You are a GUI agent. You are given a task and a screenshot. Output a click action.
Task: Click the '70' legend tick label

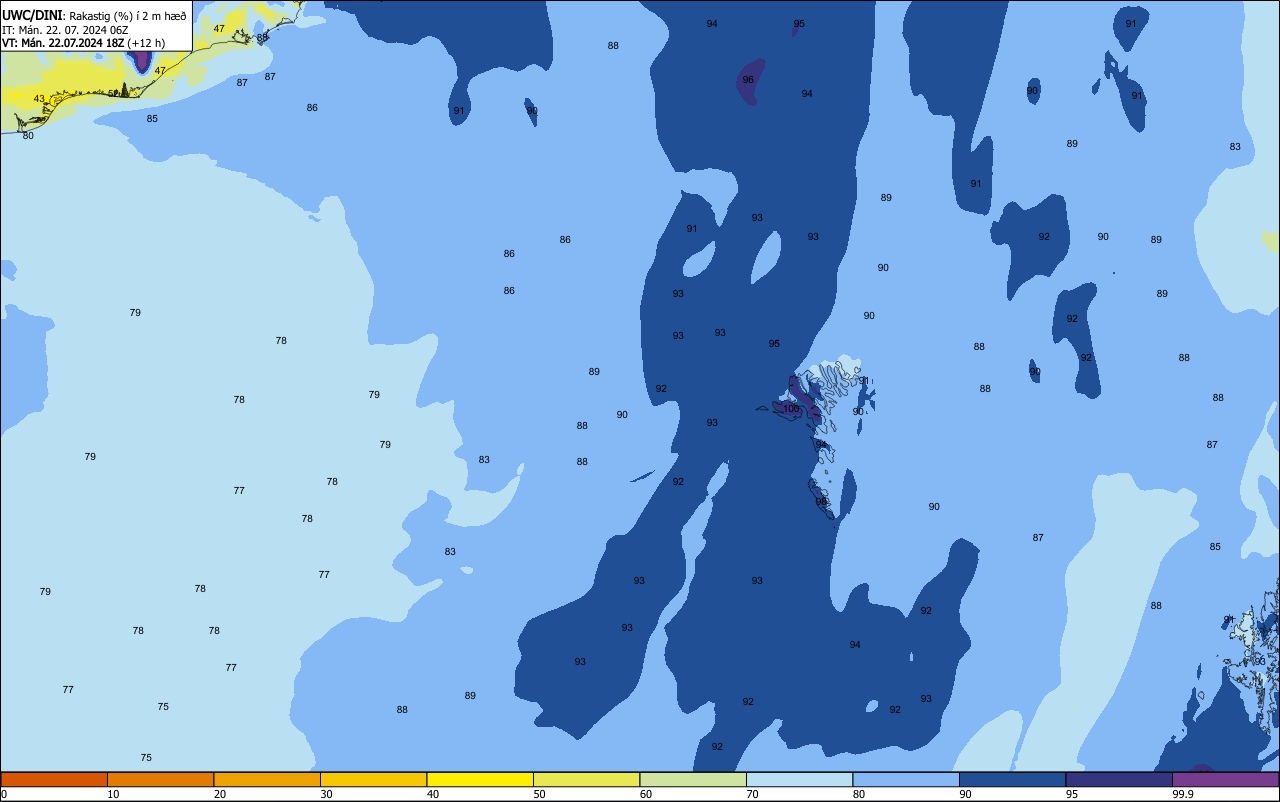point(752,794)
